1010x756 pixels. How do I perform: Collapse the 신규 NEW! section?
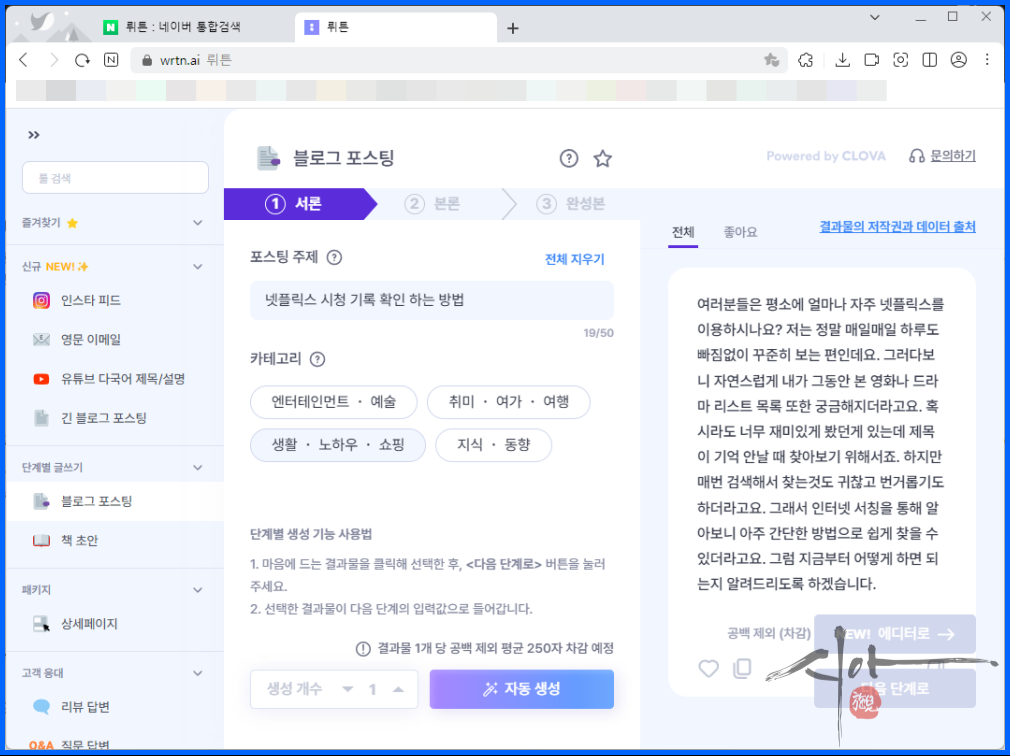click(x=198, y=267)
